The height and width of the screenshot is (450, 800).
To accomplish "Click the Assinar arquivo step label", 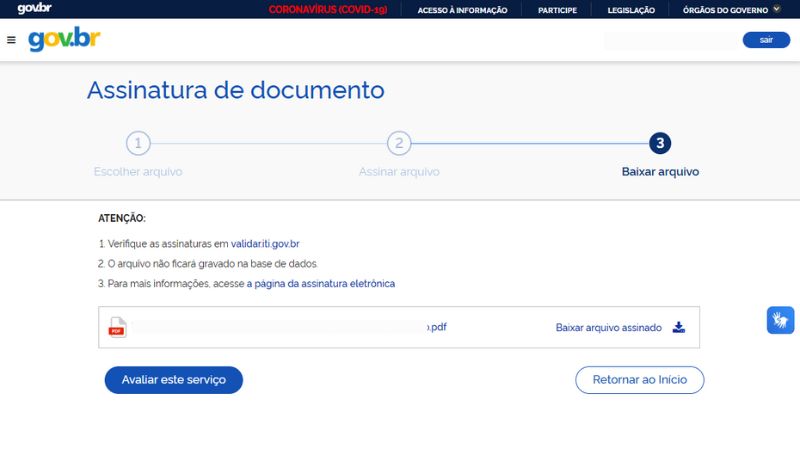I will (399, 171).
